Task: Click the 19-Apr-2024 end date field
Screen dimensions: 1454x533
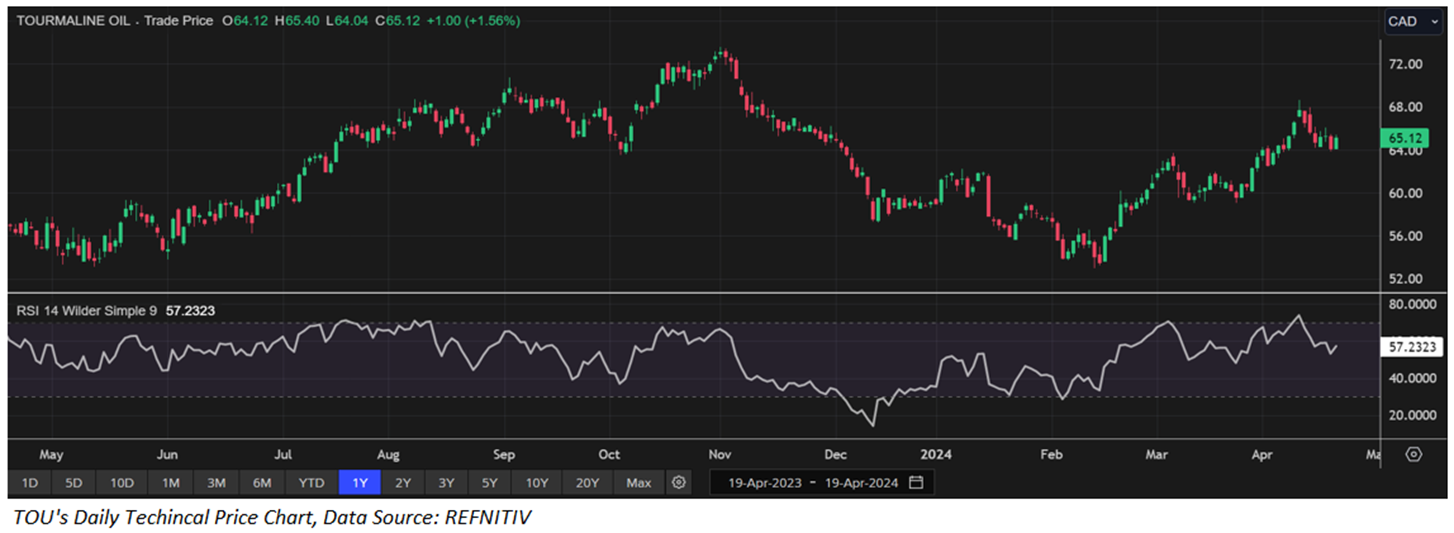Action: click(859, 483)
